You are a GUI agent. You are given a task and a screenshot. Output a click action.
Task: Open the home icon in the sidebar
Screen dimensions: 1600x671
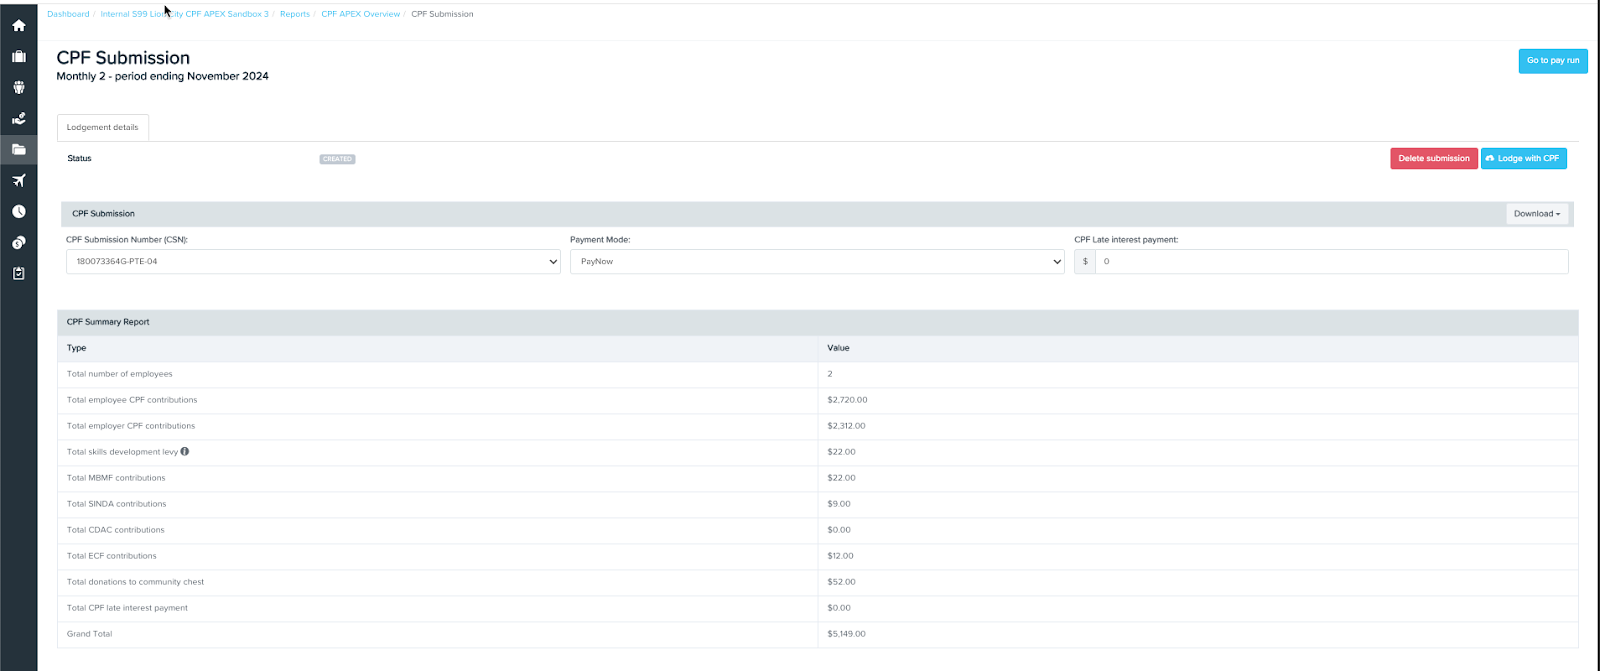pos(18,26)
